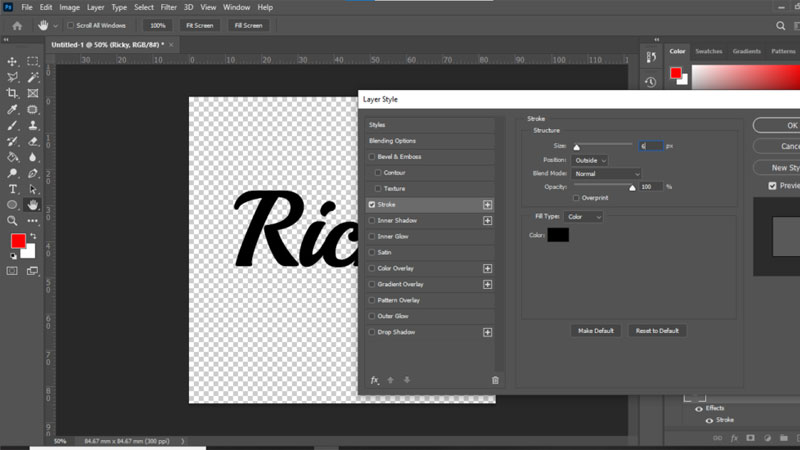
Task: Open the History panel icon
Action: pyautogui.click(x=651, y=82)
